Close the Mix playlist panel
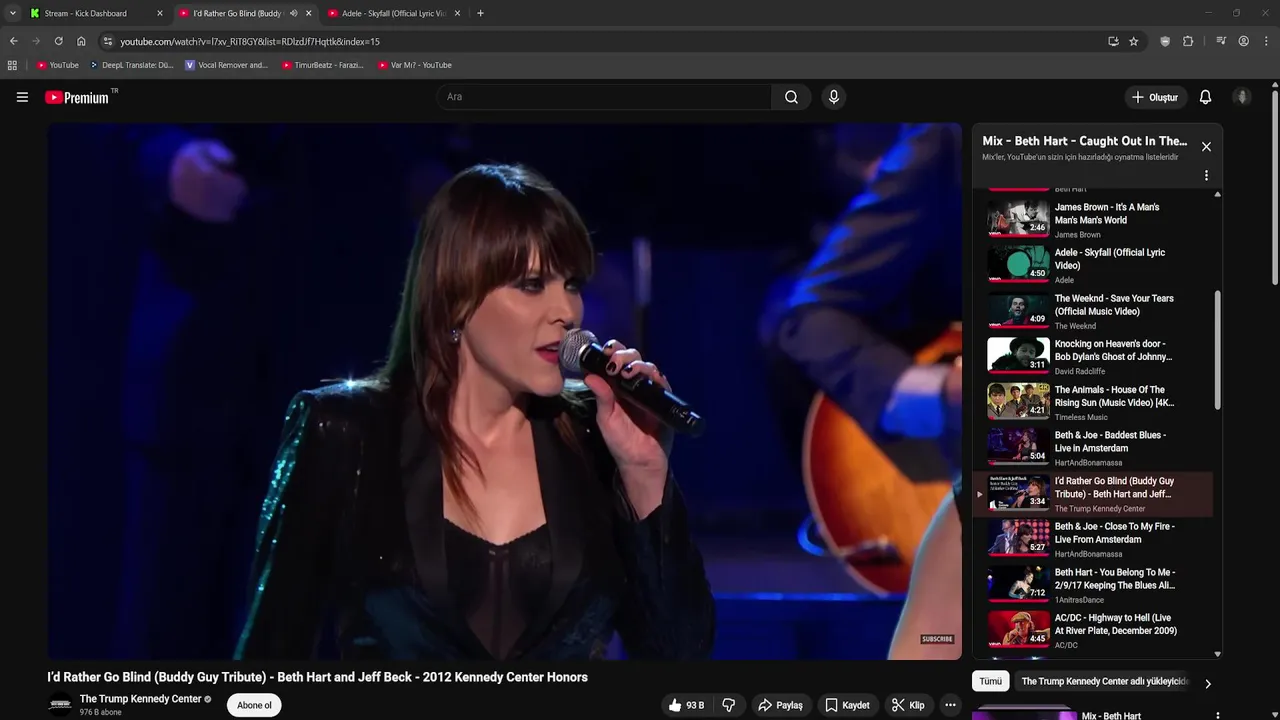The image size is (1280, 720). (x=1206, y=146)
